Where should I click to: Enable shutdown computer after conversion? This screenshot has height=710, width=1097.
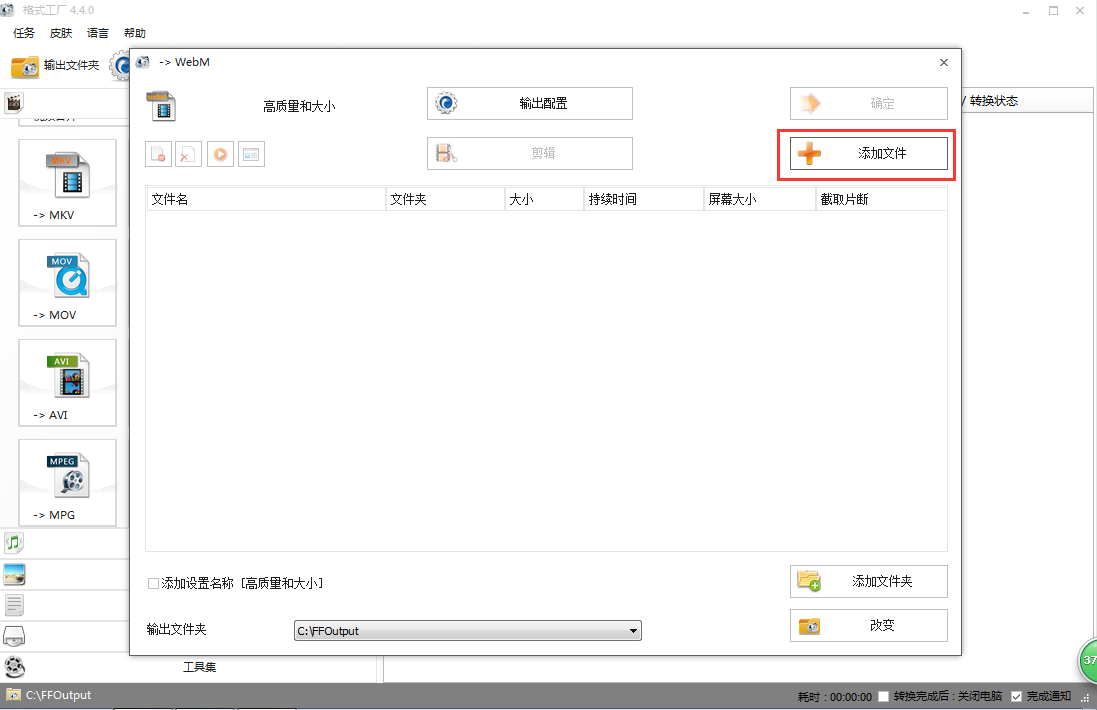[884, 696]
